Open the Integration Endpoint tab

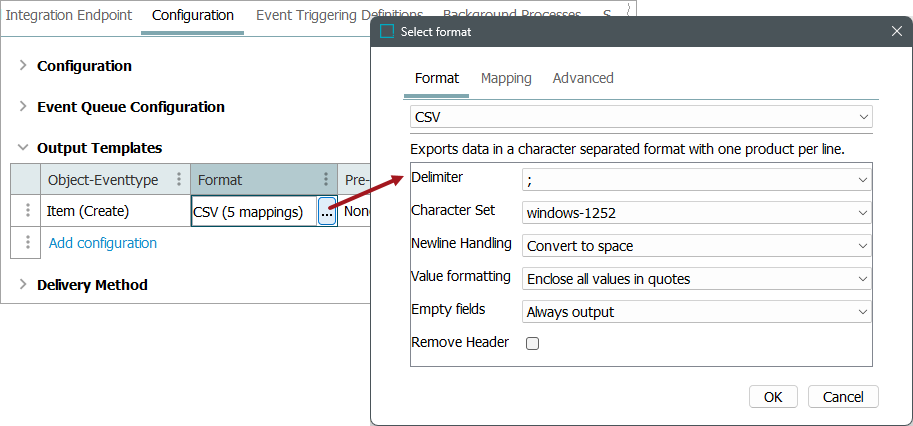pos(70,15)
